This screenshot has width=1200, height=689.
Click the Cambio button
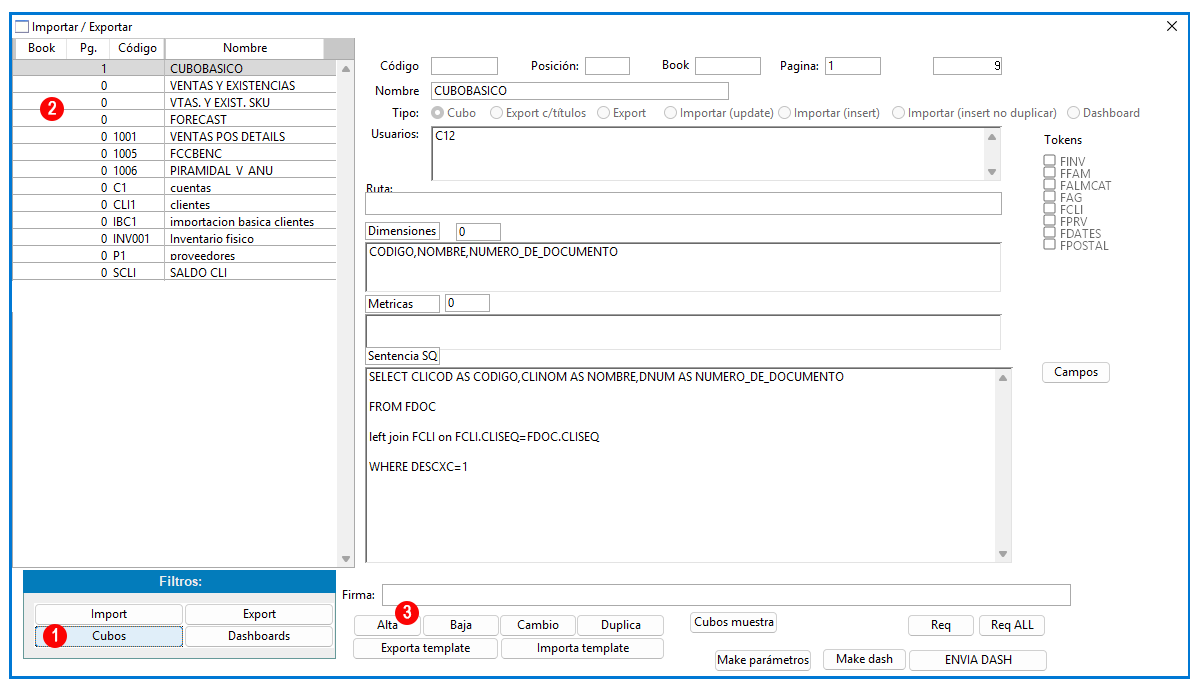click(538, 625)
